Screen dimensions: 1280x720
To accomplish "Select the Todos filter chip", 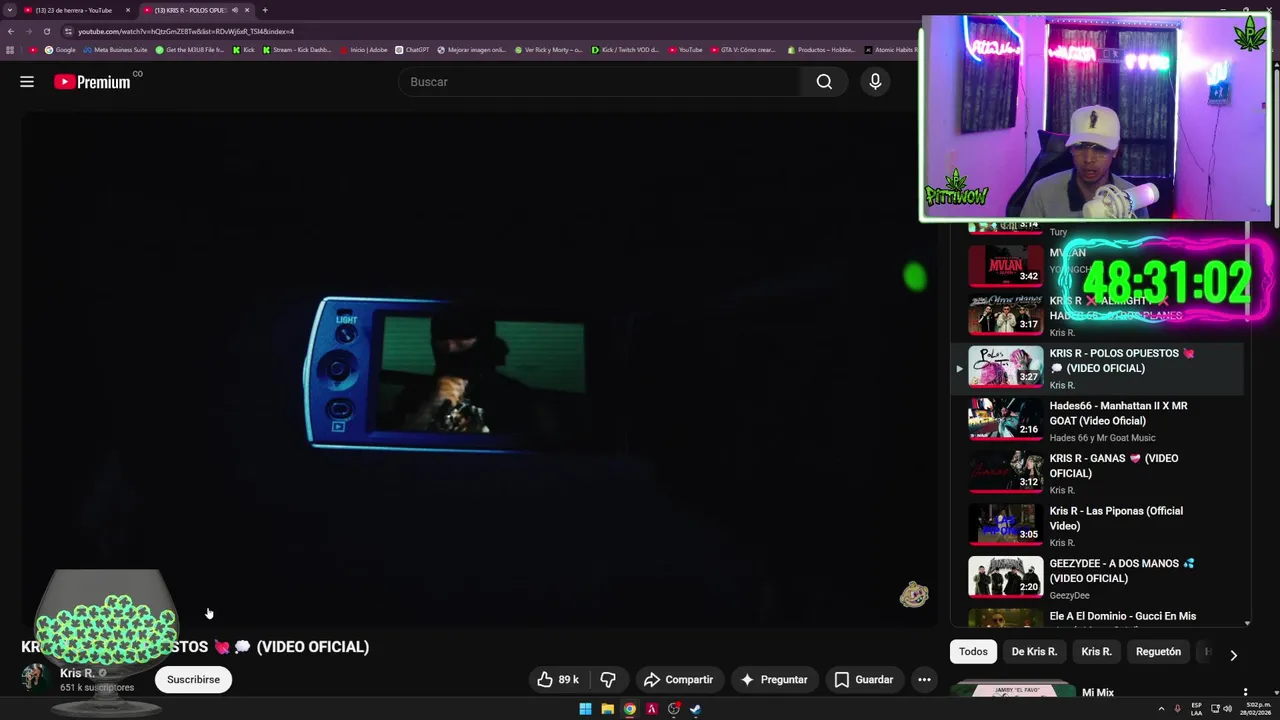I will (x=973, y=652).
